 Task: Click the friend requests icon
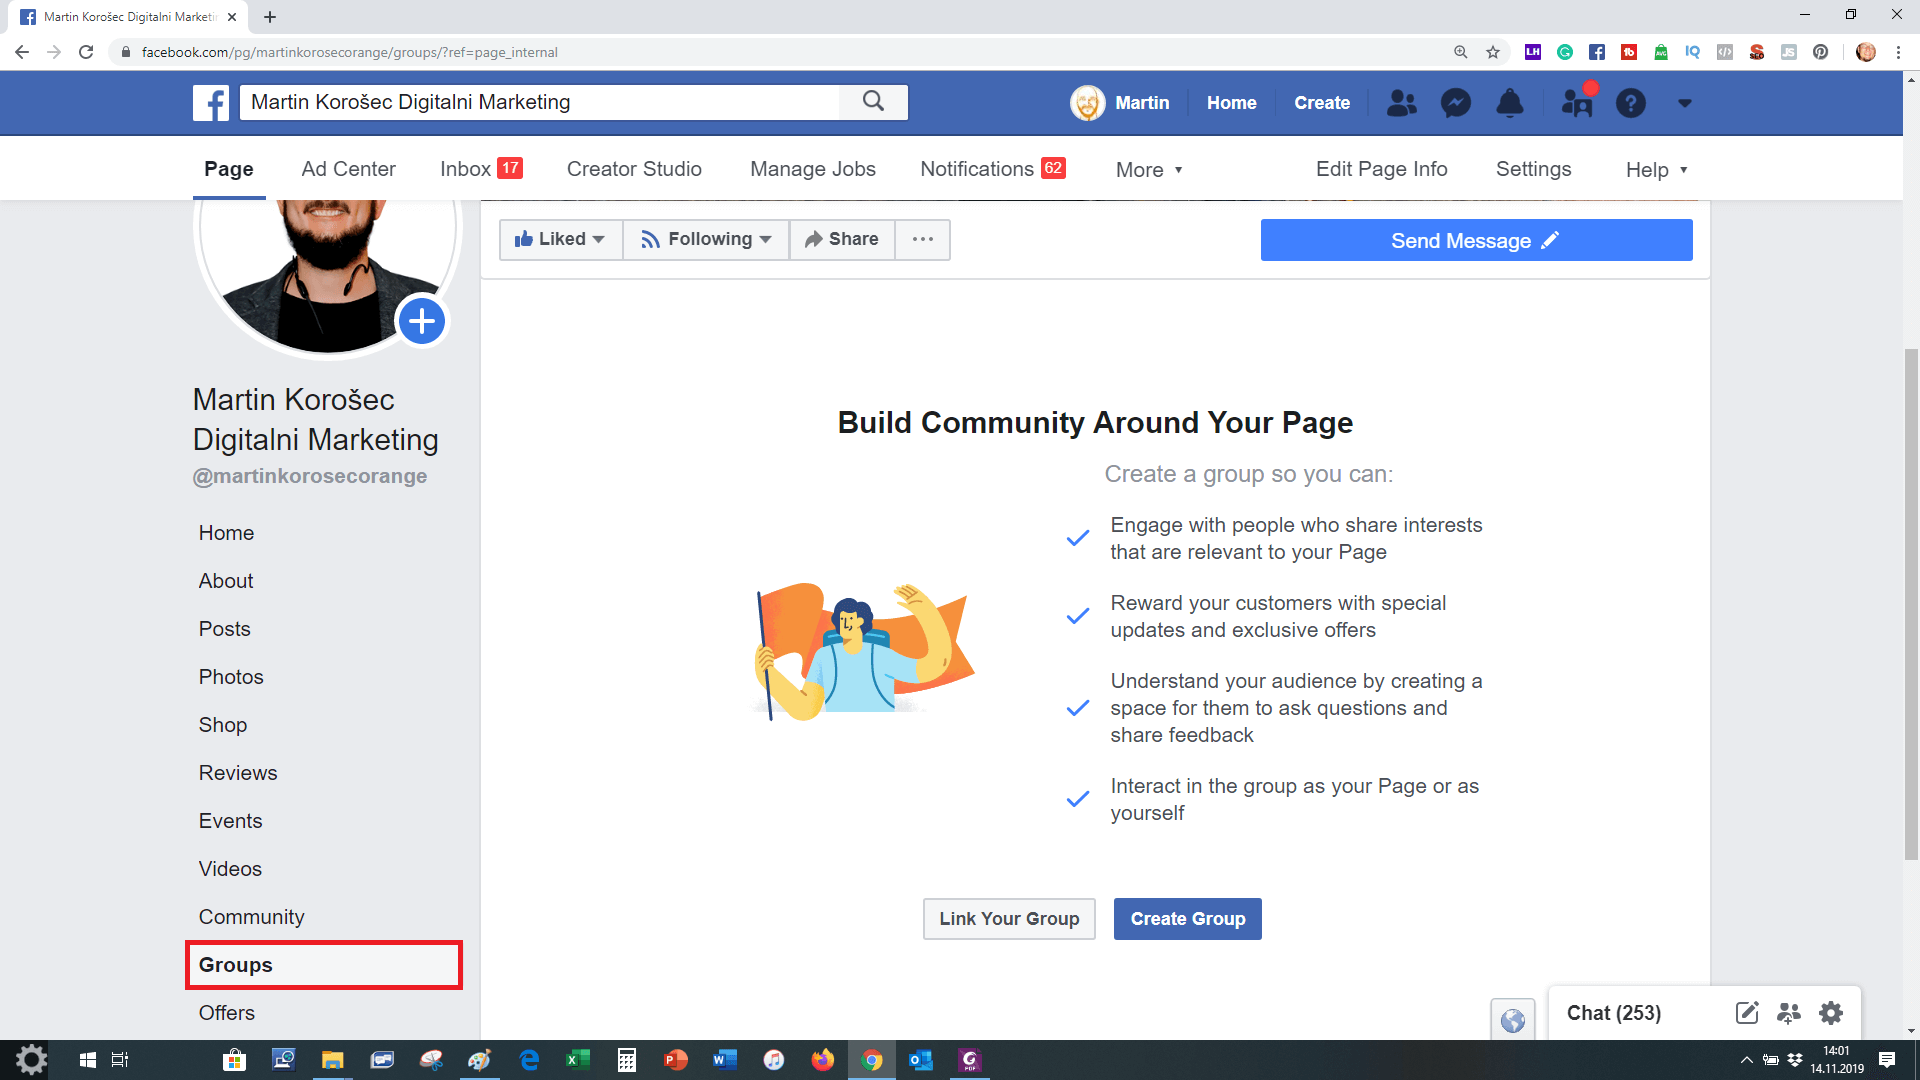click(1401, 103)
